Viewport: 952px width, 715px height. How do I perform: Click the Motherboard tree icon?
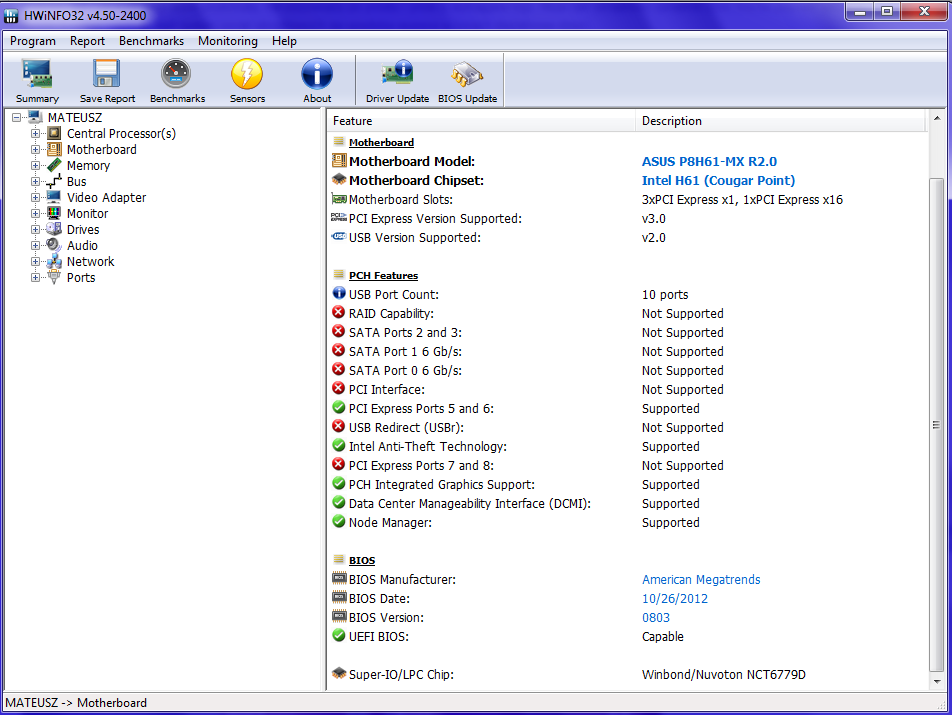coord(54,149)
